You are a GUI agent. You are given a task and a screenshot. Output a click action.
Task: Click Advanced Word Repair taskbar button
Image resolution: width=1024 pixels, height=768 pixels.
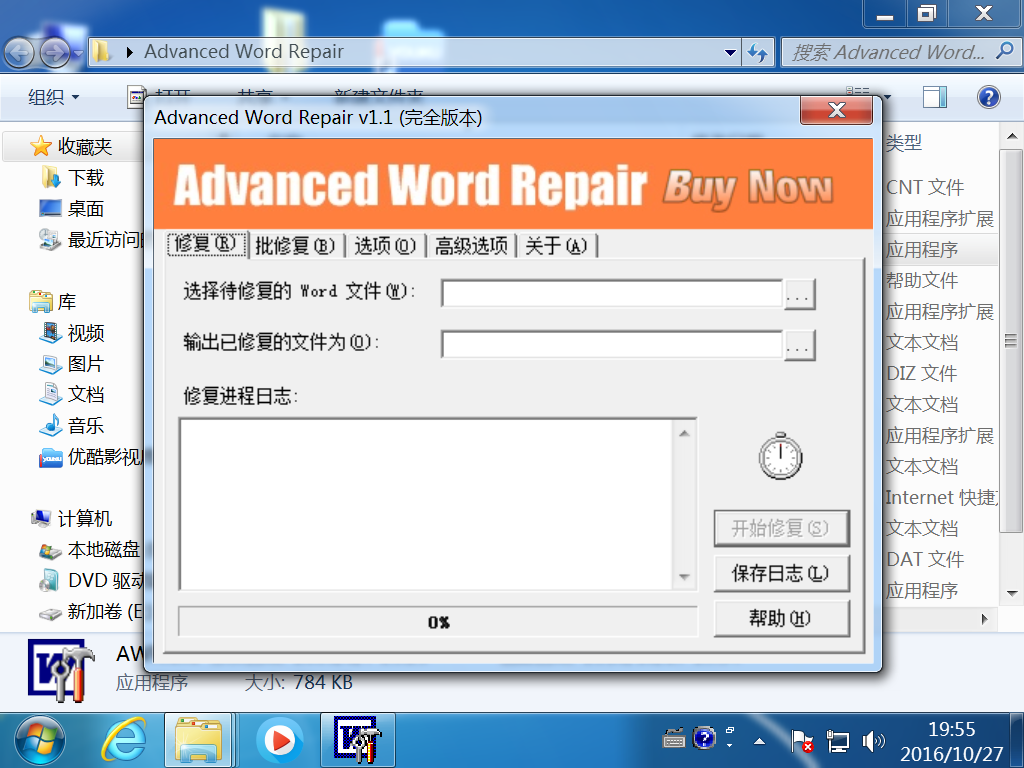pos(358,741)
